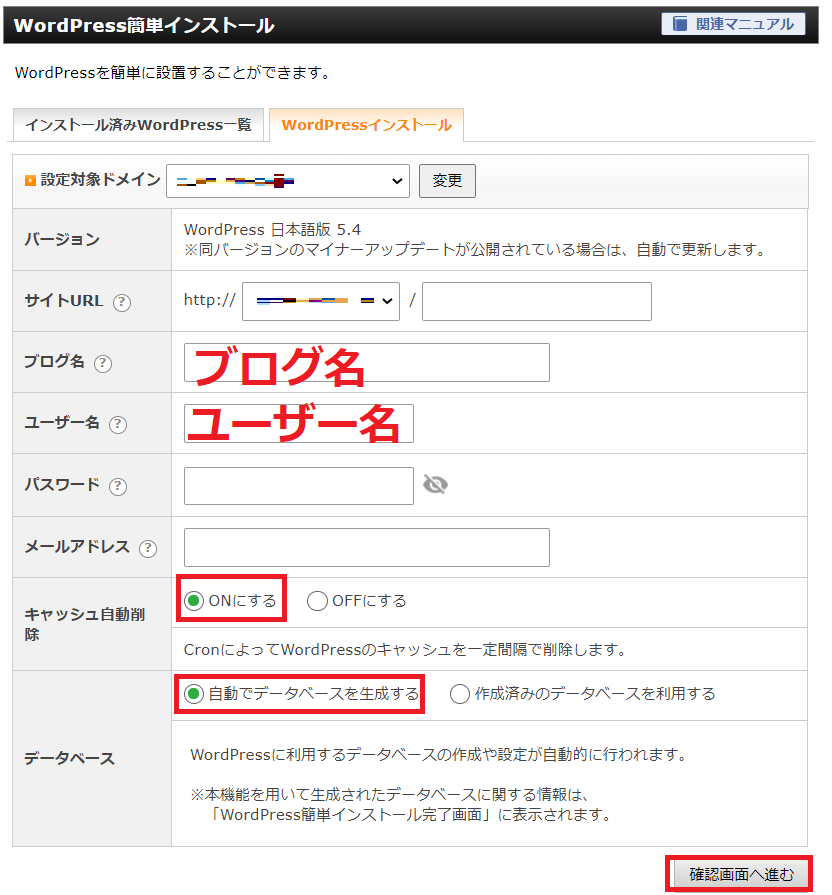Toggle password visibility eye icon
Image resolution: width=832 pixels, height=895 pixels.
435,485
